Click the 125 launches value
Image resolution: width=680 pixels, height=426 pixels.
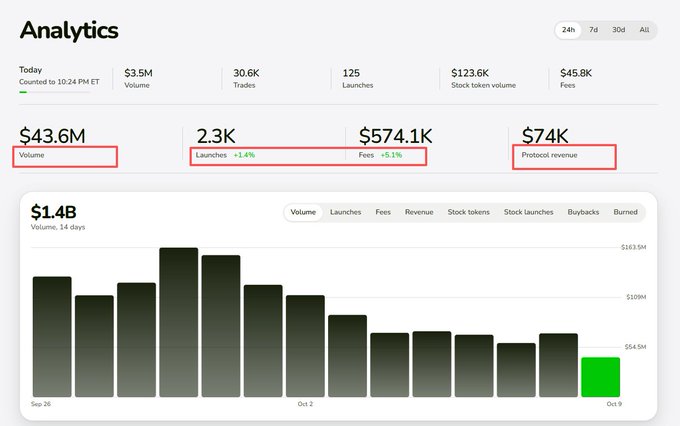click(351, 73)
